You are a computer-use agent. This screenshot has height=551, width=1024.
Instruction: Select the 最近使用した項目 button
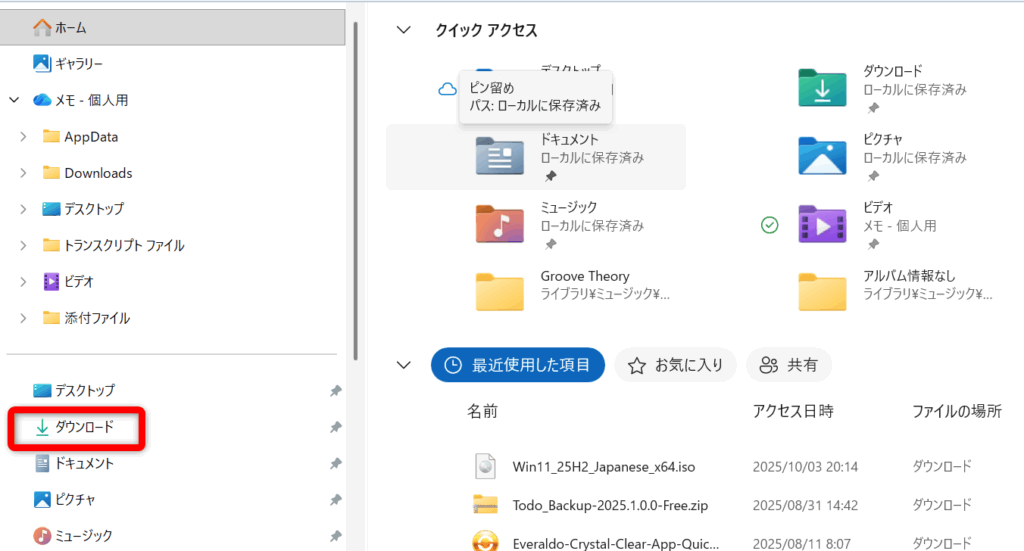pos(518,365)
